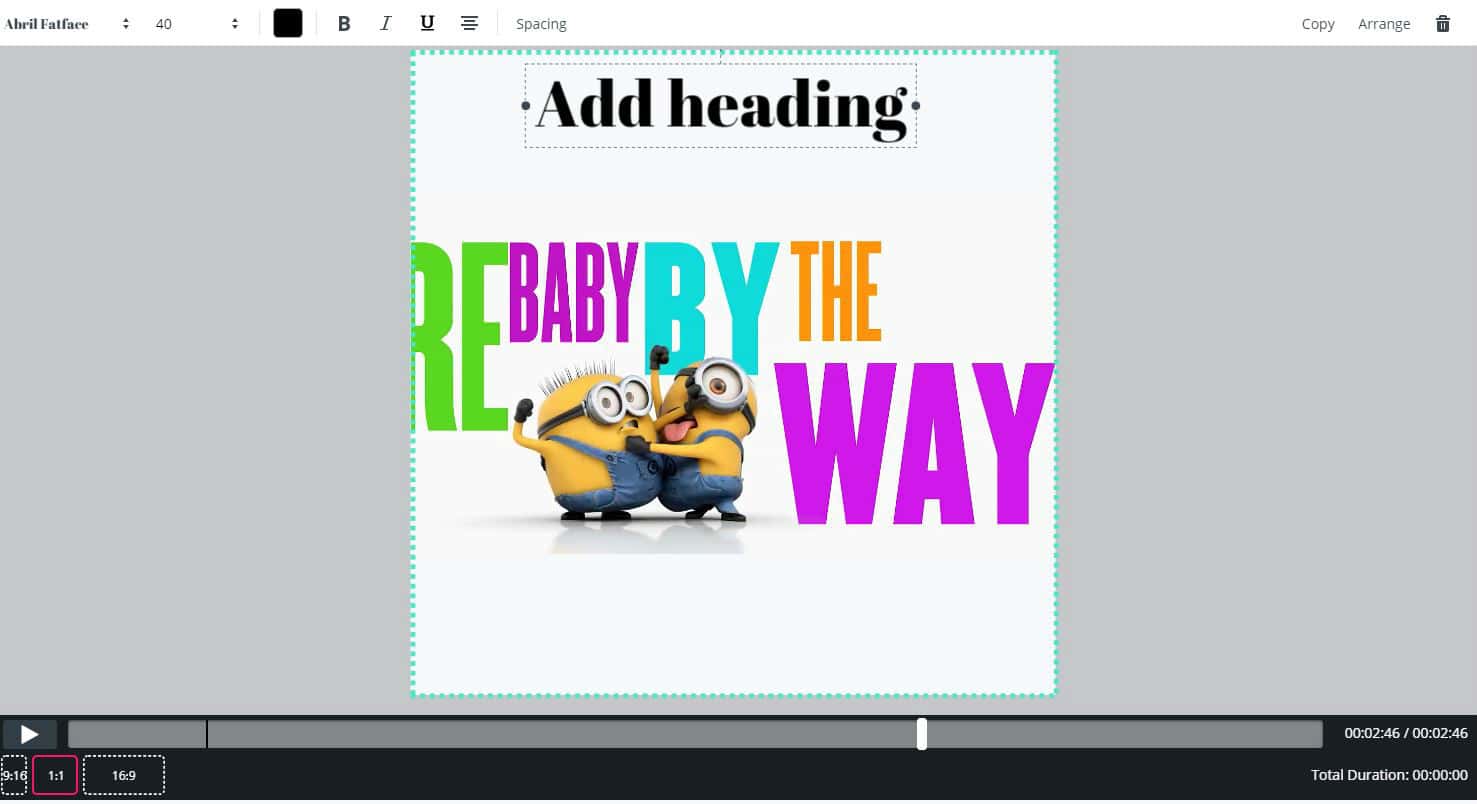Click the purple 'WAY' text on canvas
This screenshot has width=1477, height=804.
(x=915, y=444)
